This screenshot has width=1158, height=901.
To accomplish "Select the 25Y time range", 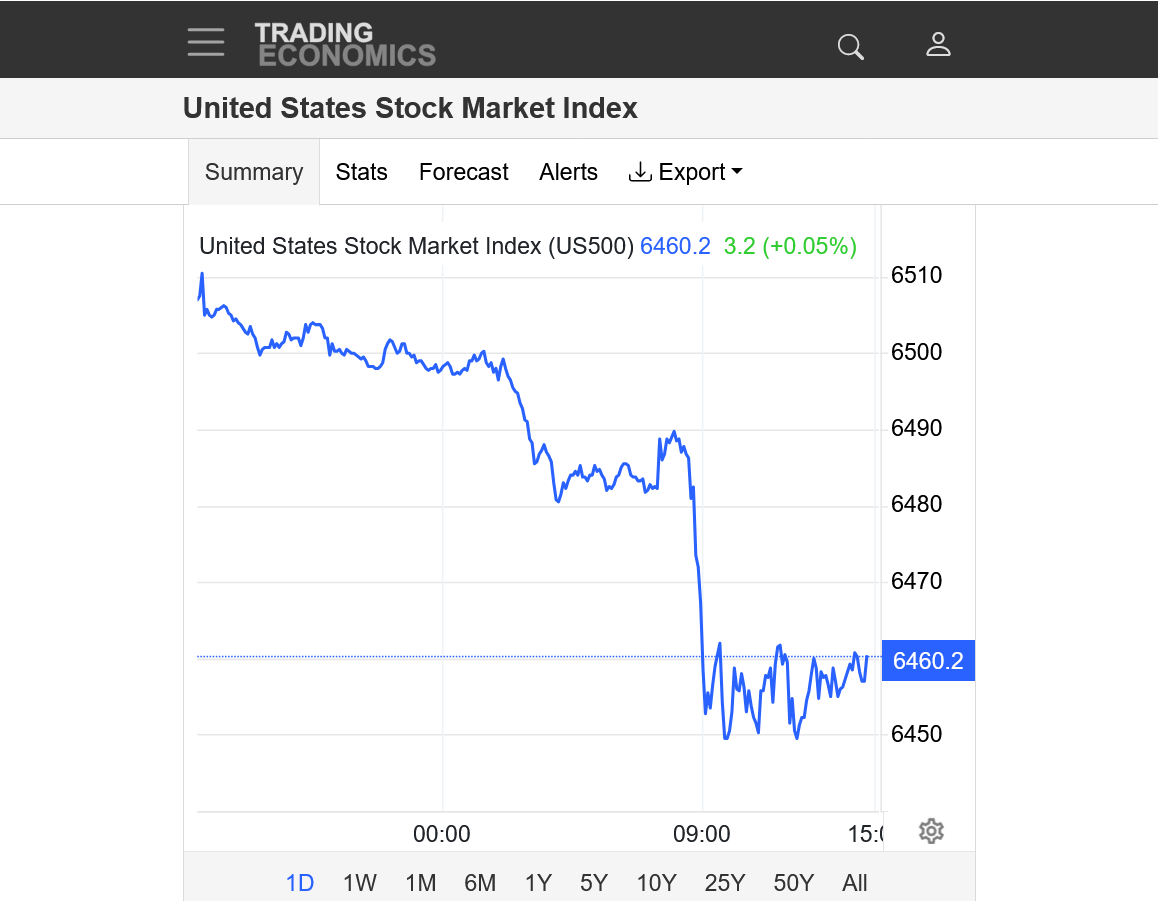I will click(x=725, y=883).
